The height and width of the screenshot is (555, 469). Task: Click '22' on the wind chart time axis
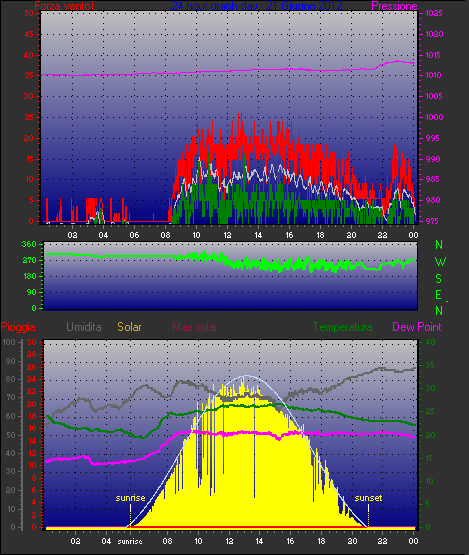[x=382, y=235]
